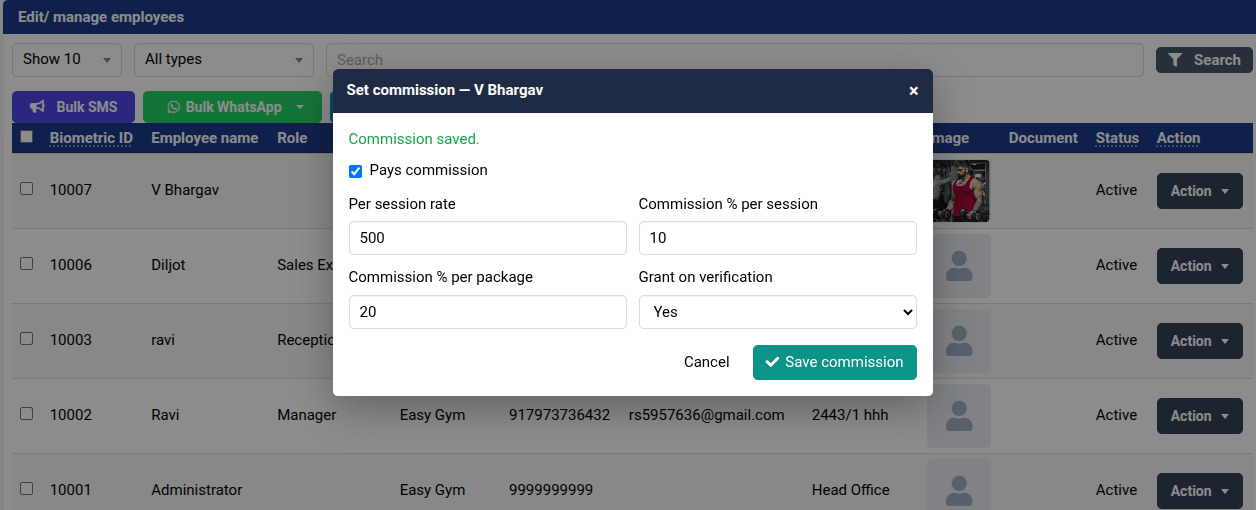Click the Bulk SMS button
Screen dimensions: 1256x510
tap(73, 107)
